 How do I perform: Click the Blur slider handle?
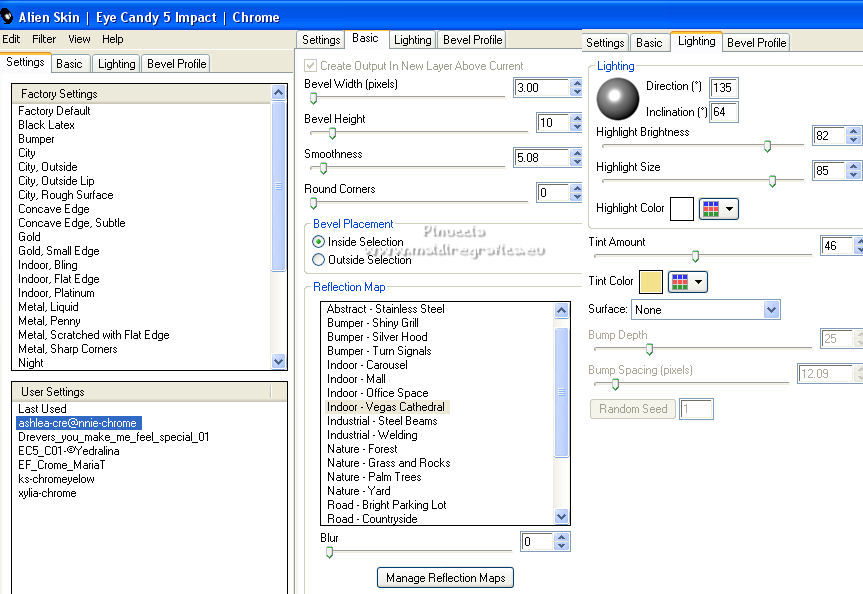[329, 552]
